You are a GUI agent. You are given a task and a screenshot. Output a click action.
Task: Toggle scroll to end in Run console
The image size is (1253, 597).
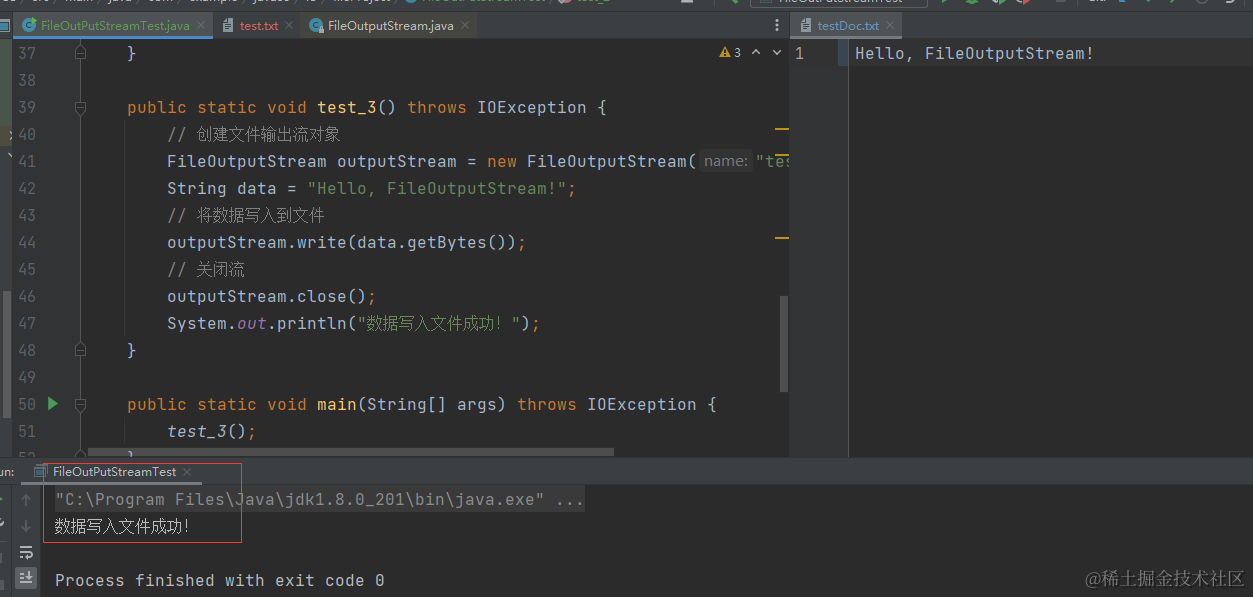pos(26,578)
